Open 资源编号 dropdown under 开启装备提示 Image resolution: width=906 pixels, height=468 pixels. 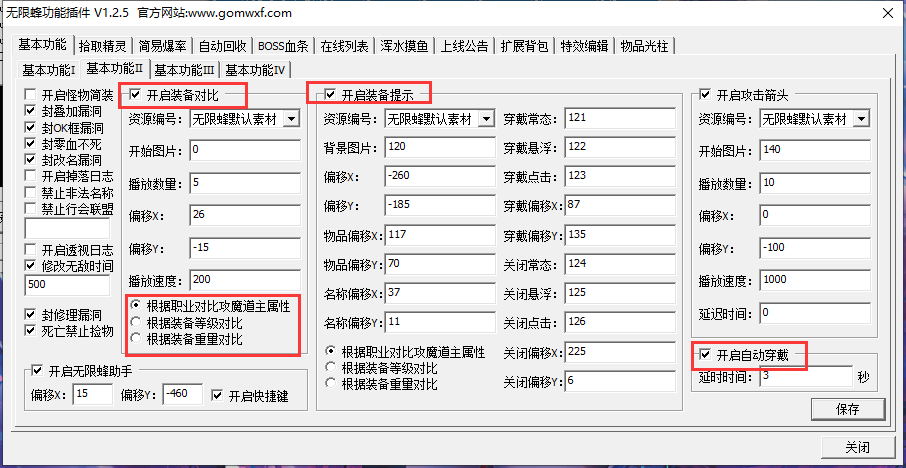(x=486, y=119)
